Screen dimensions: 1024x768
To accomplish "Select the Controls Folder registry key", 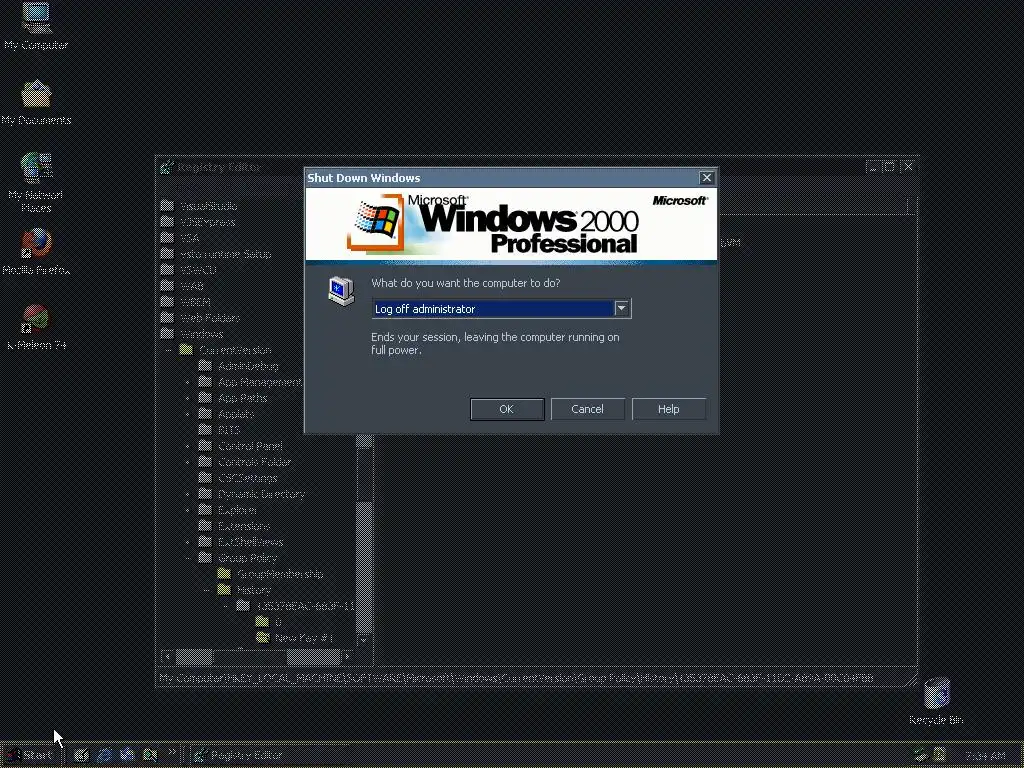I will pyautogui.click(x=255, y=462).
